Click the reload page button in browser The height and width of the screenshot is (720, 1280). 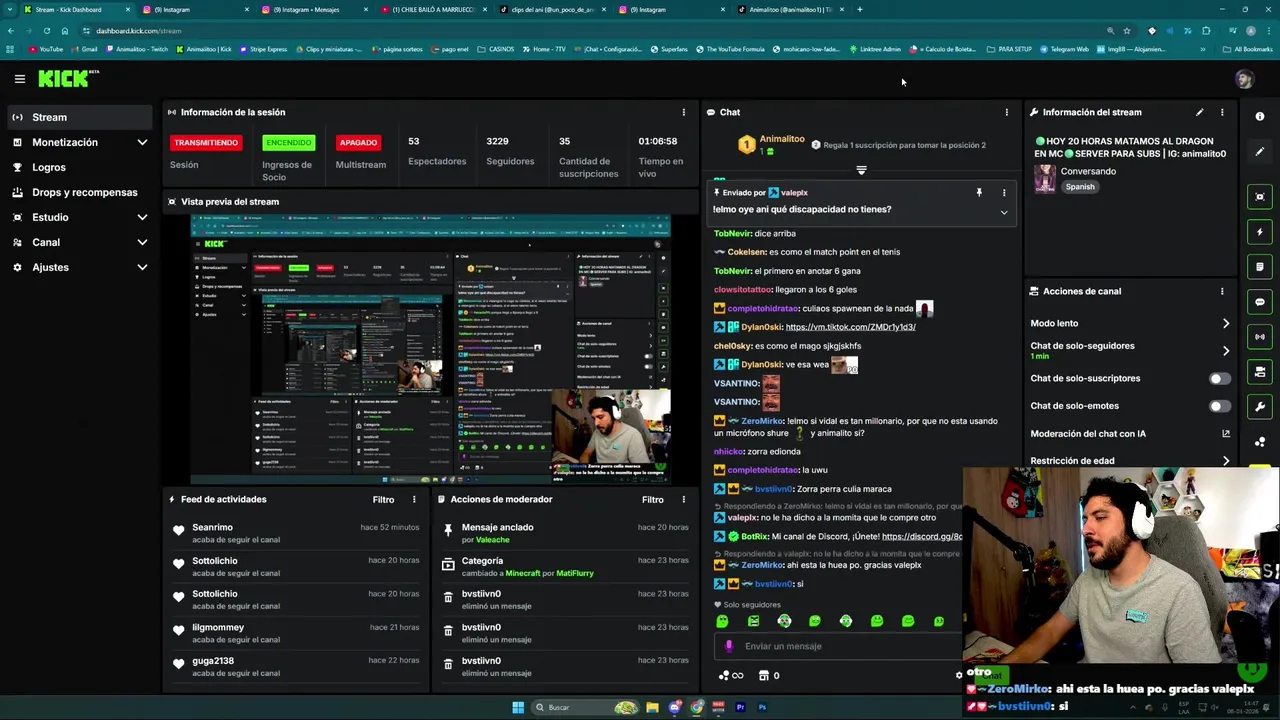click(x=47, y=31)
